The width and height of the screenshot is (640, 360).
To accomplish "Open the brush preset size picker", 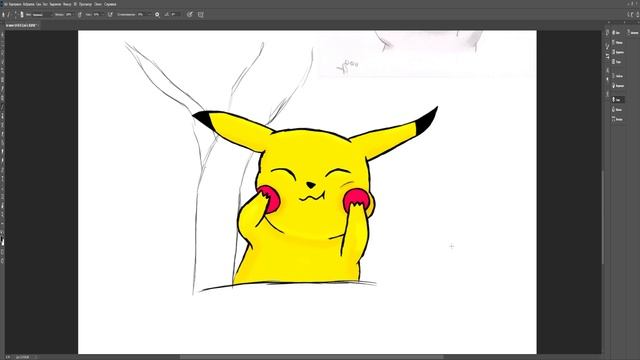I will (16, 14).
